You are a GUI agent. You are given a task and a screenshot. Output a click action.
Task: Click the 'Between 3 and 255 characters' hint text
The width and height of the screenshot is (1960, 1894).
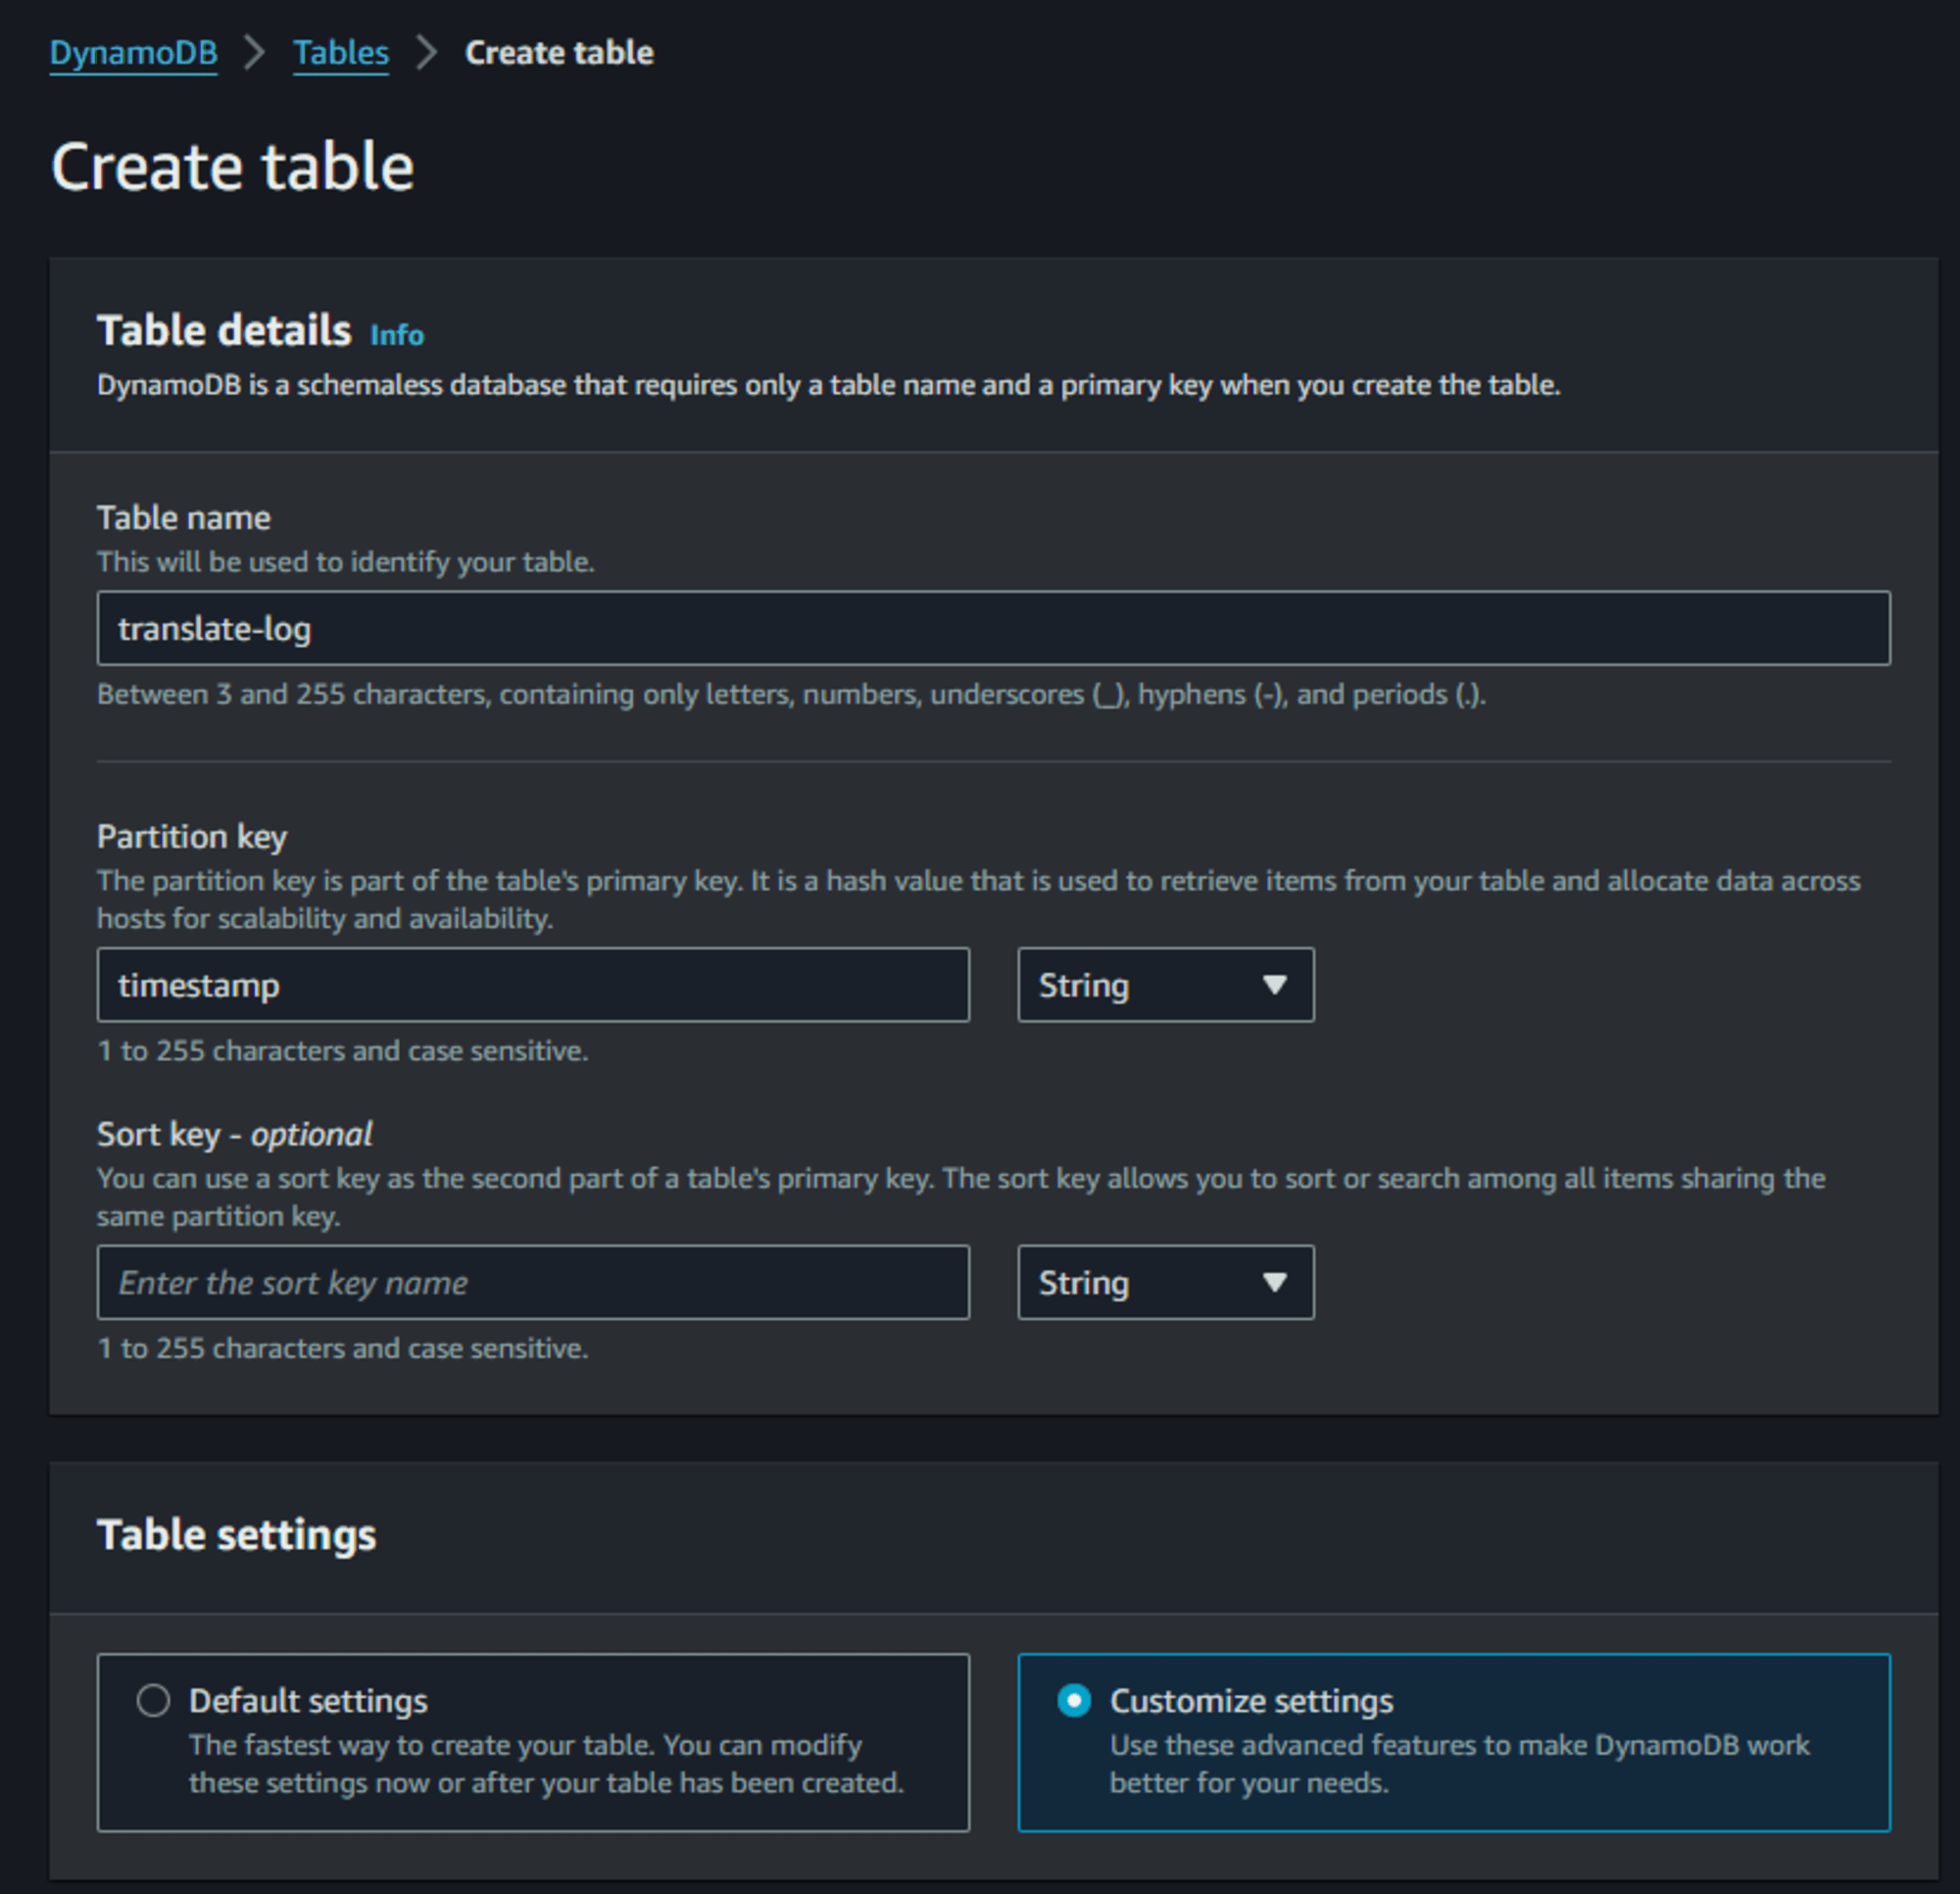791,694
